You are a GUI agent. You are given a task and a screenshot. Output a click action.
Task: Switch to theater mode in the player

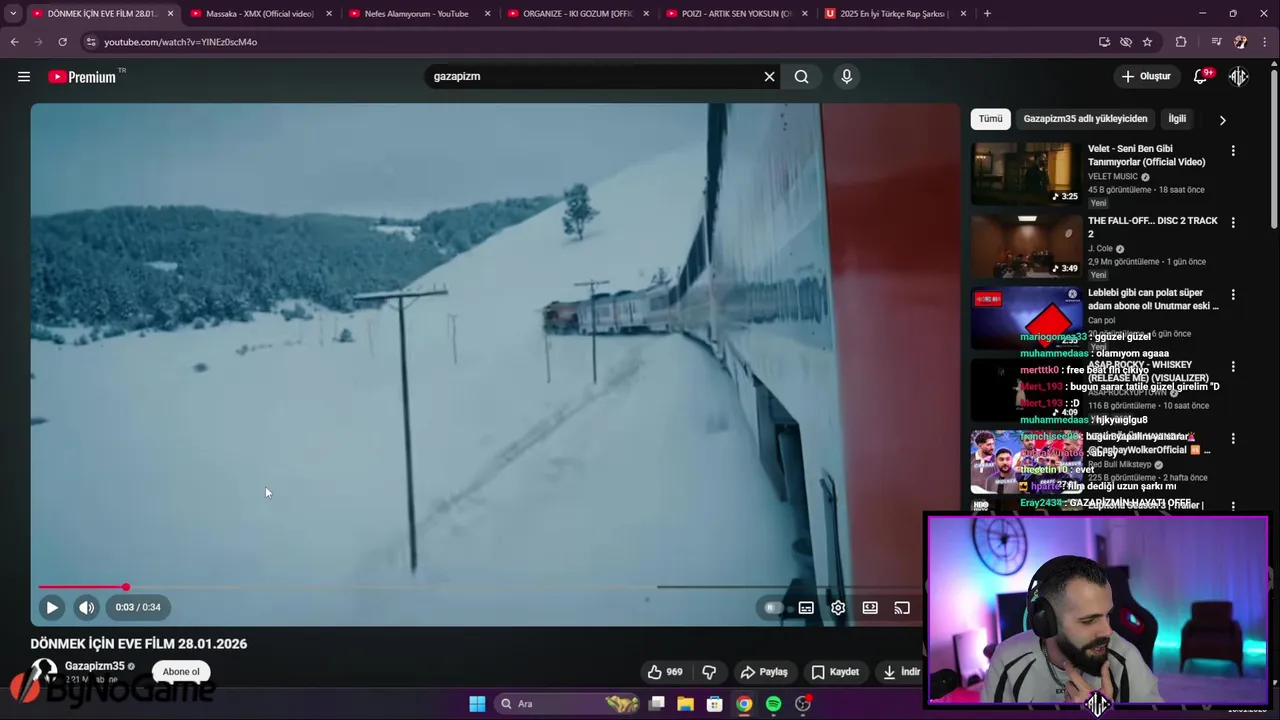click(870, 607)
